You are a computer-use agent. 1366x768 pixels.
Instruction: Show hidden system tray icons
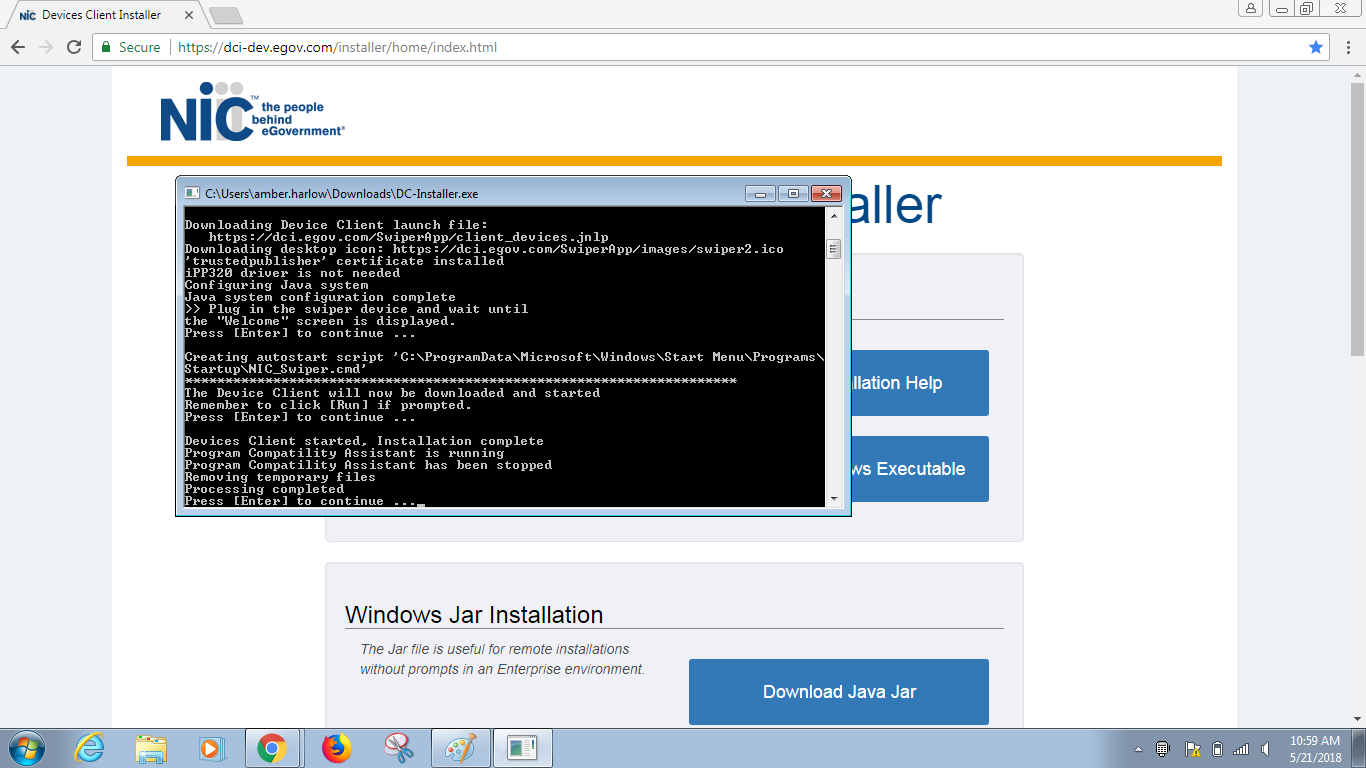[1138, 749]
